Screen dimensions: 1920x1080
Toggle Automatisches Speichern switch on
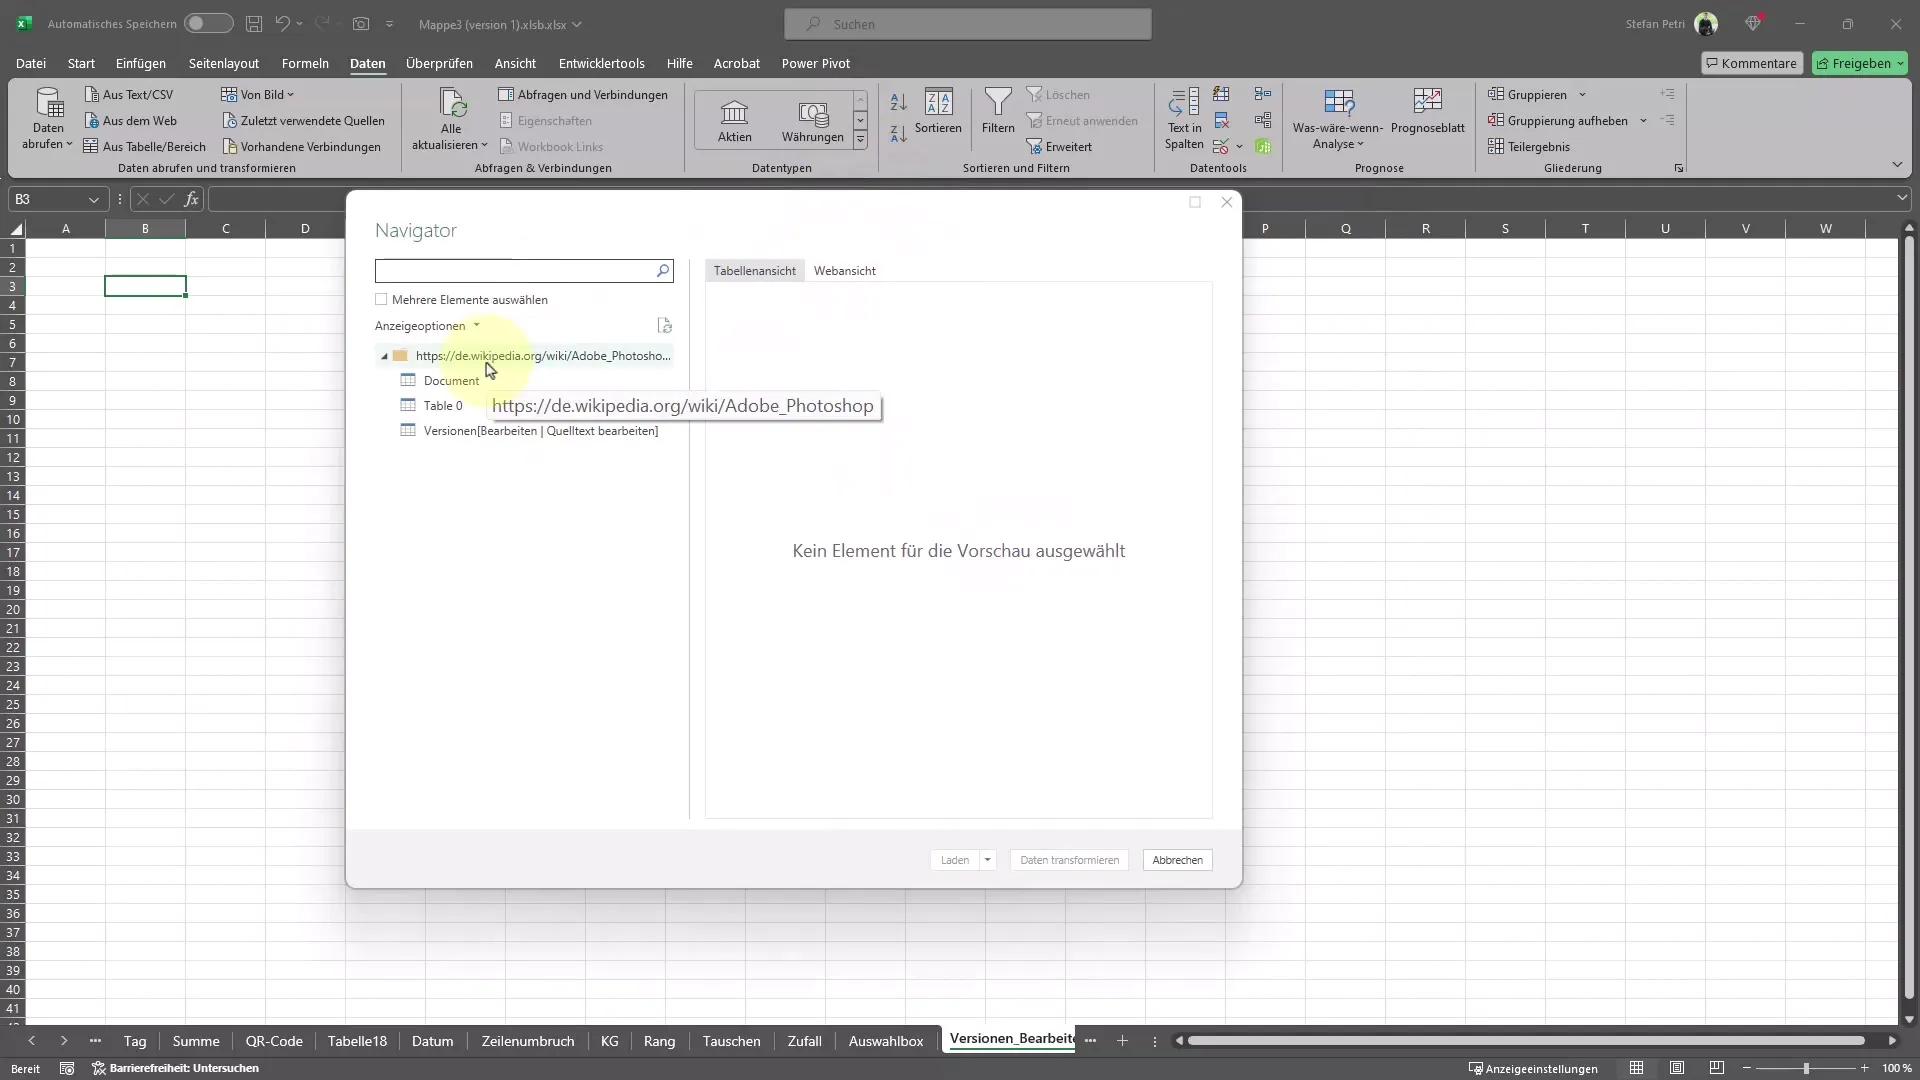coord(206,24)
